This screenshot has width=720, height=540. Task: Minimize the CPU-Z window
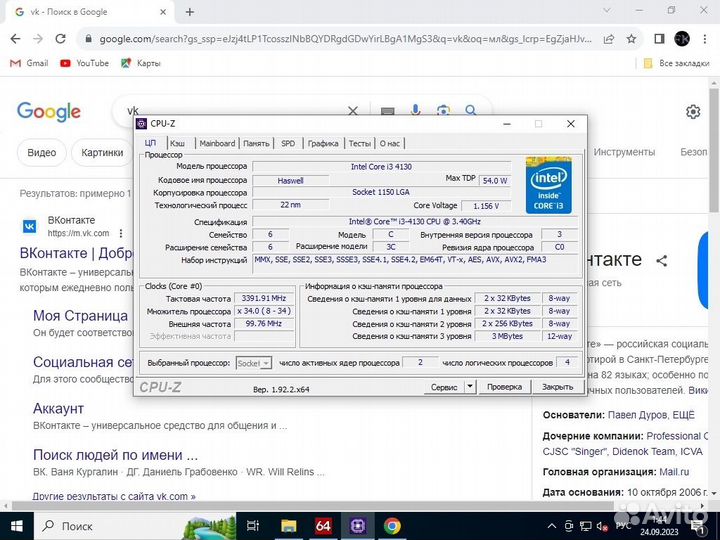(x=507, y=124)
